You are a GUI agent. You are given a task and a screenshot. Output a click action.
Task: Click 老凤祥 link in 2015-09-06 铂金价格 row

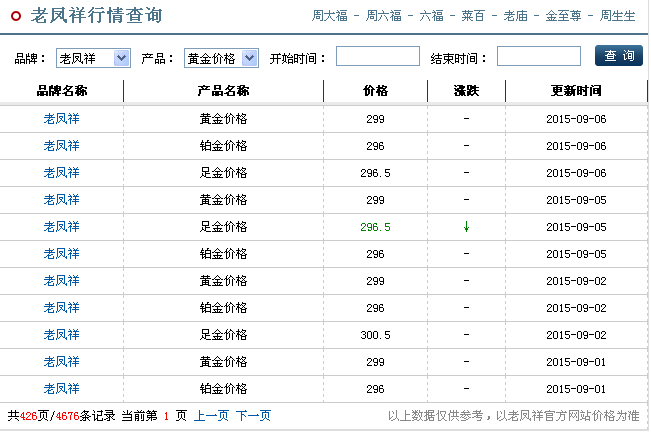tap(61, 146)
